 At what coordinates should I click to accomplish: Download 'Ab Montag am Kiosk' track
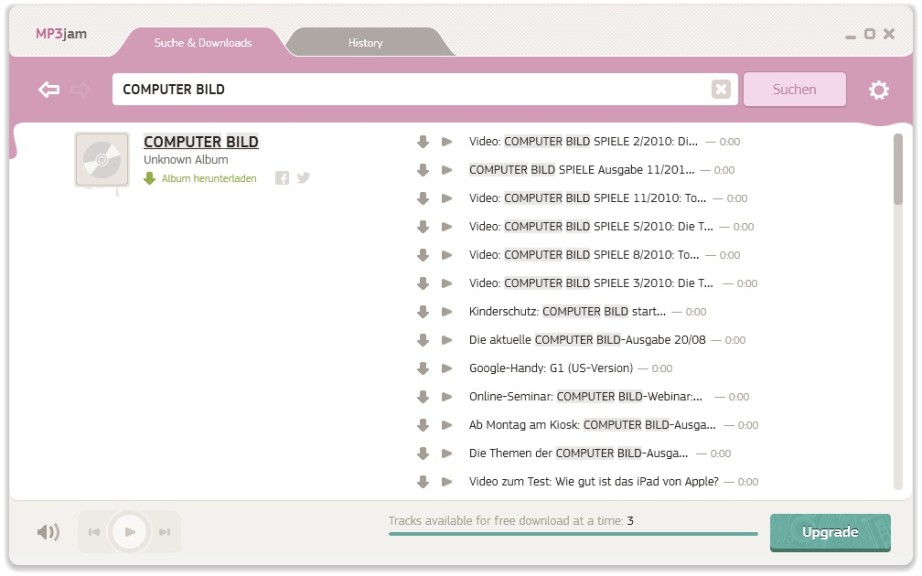(423, 425)
